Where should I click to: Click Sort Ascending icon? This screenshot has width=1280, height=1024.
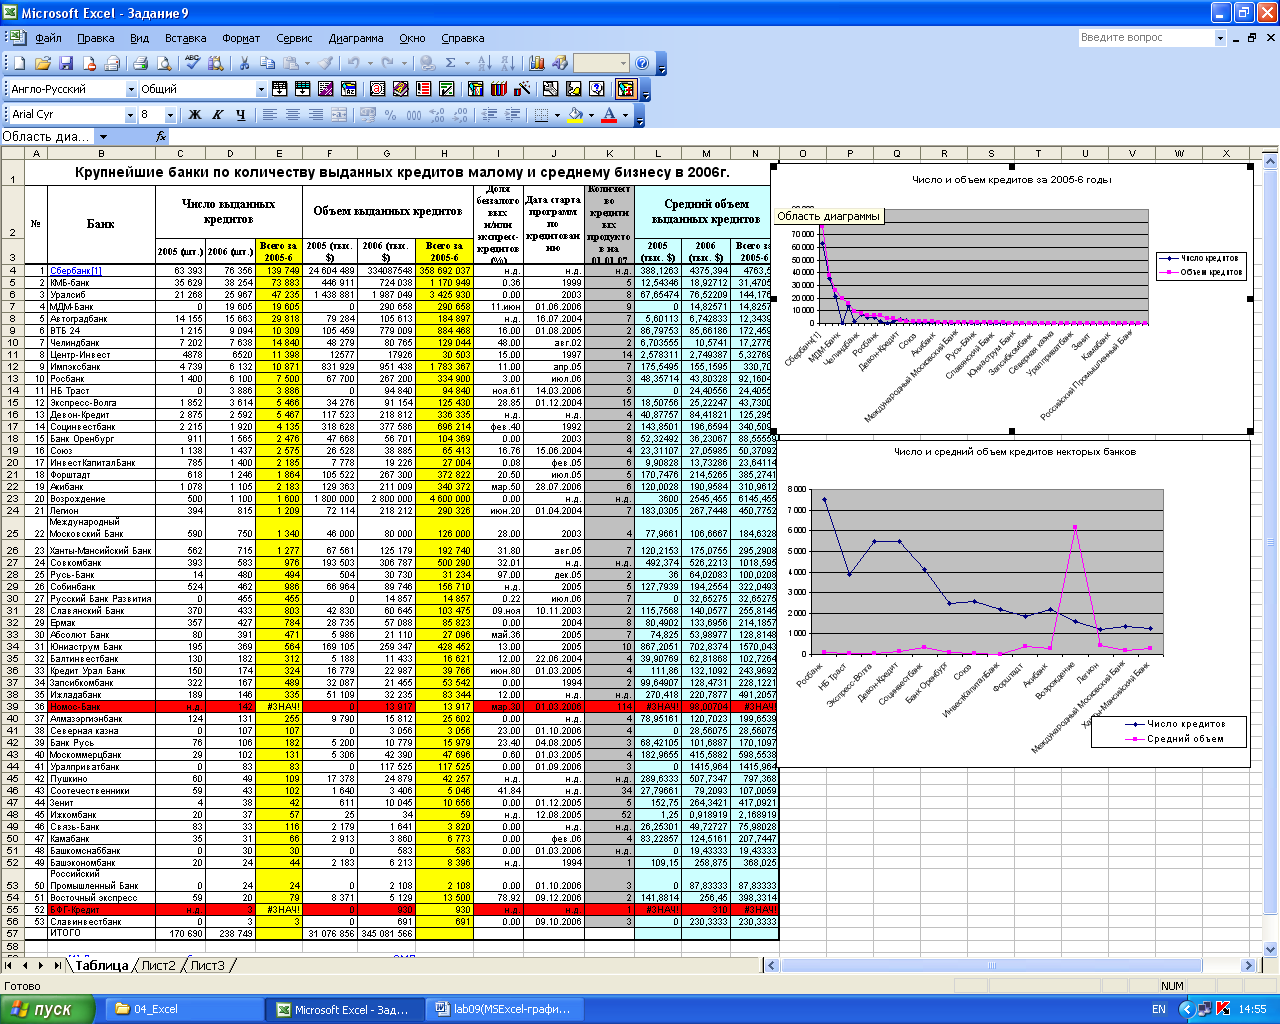pos(485,63)
